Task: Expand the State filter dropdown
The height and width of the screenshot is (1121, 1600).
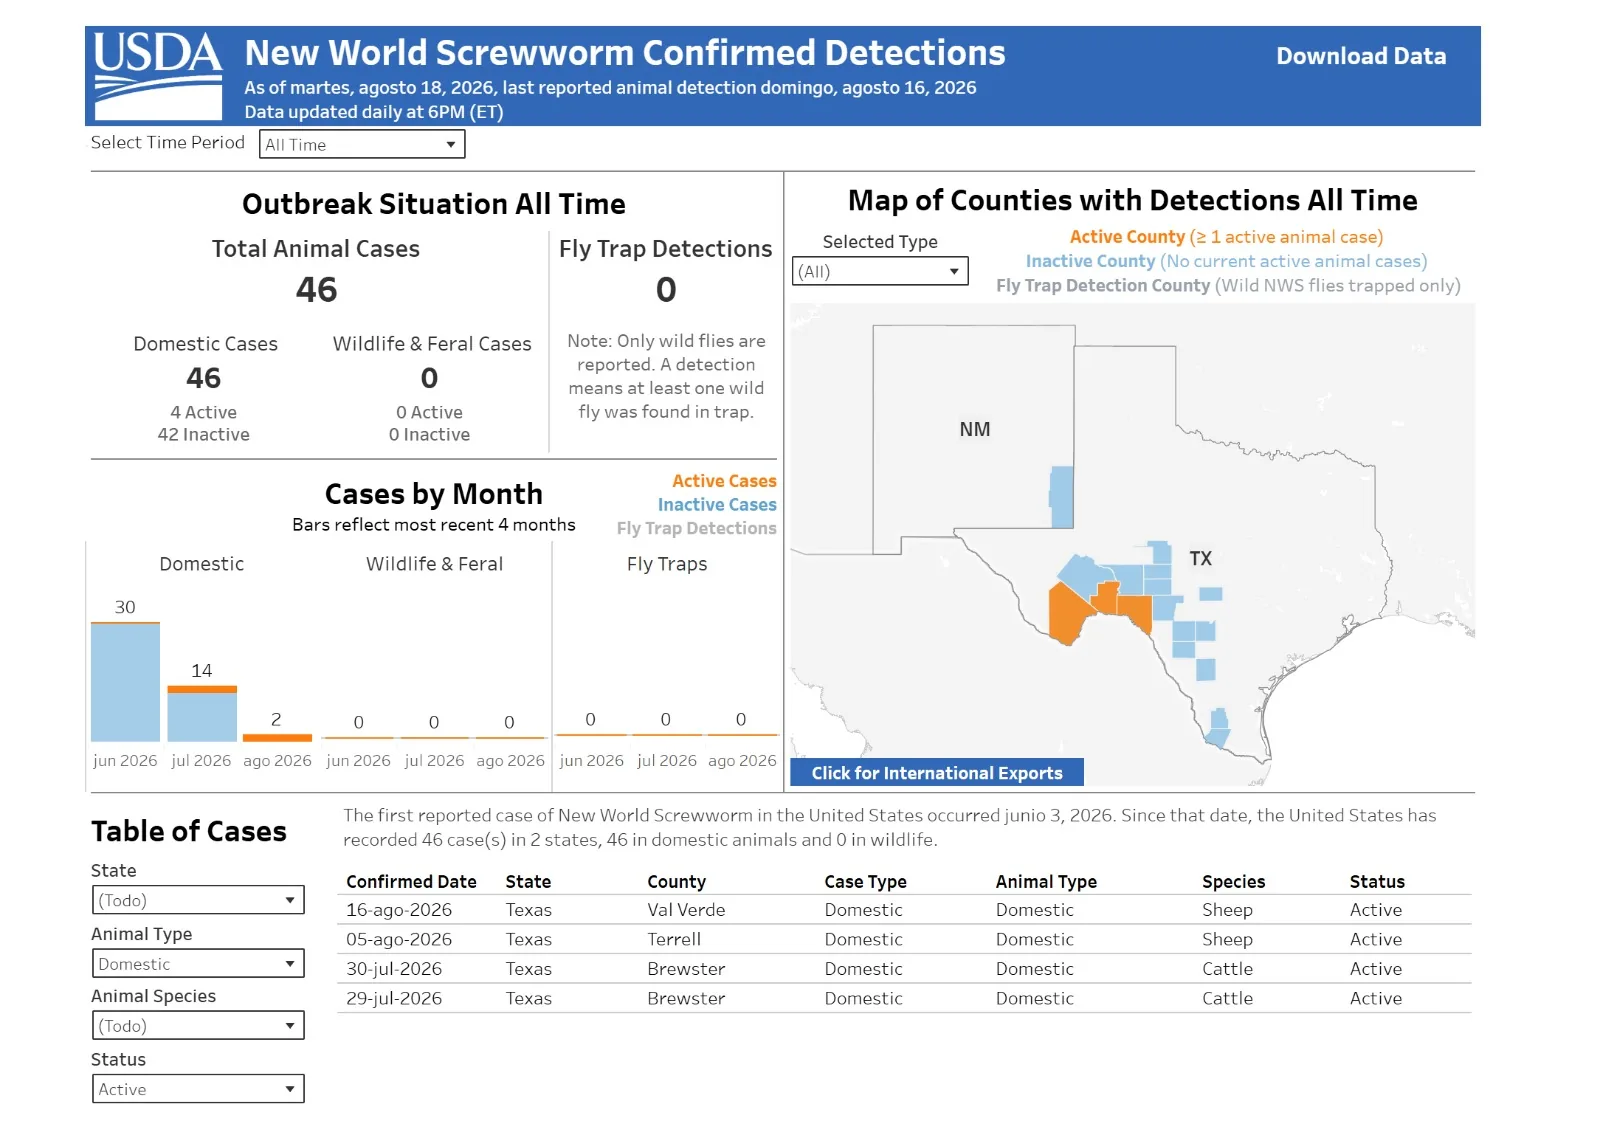Action: click(x=198, y=900)
